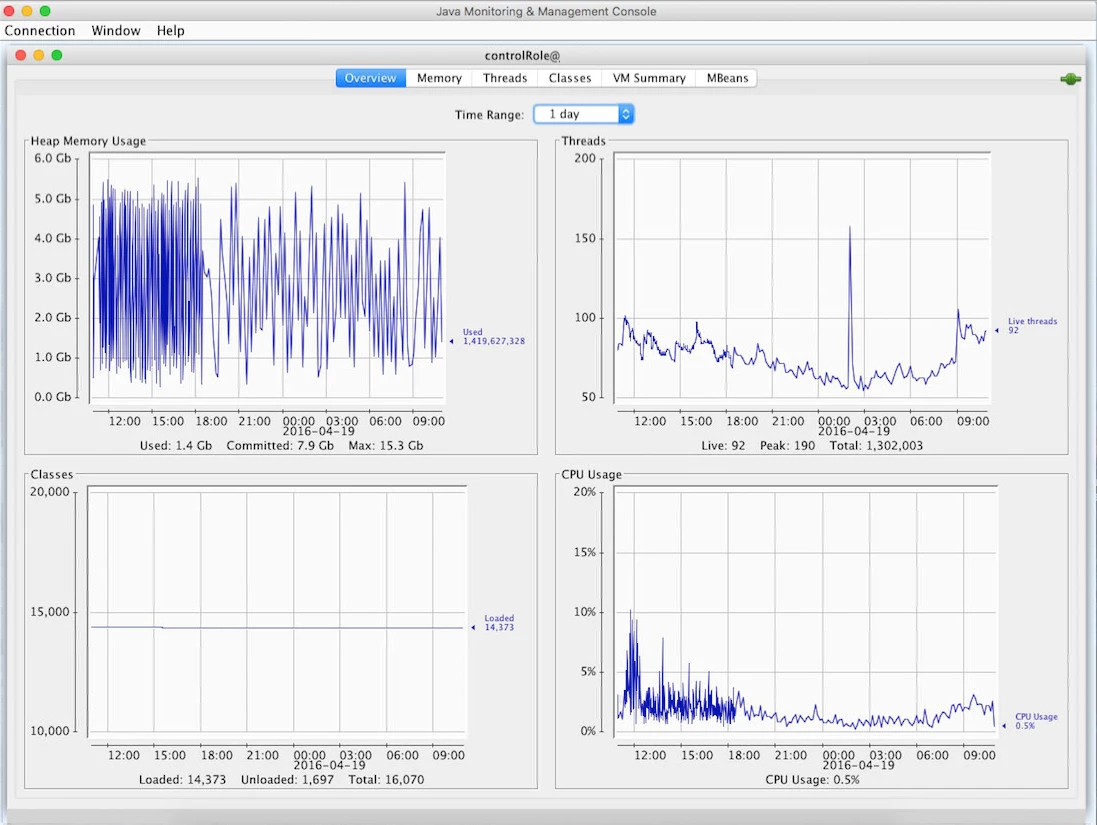Viewport: 1097px width, 825px height.
Task: Click the 'Total: 16,070' classes text
Action: pos(386,780)
